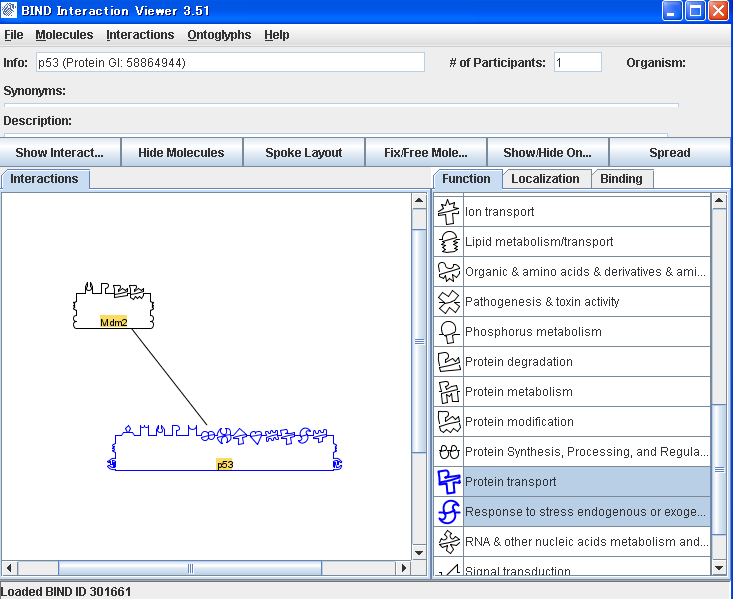Click the graph vertical scrollbar up arrow
The image size is (733, 599).
[x=419, y=201]
